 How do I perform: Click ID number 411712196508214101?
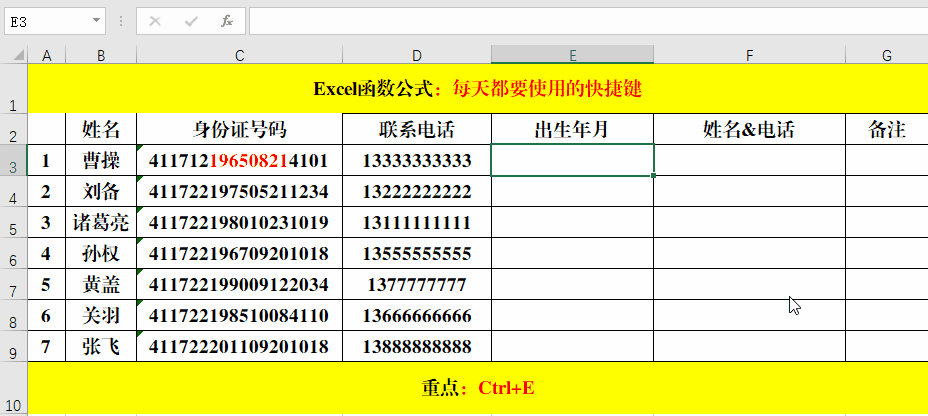pos(239,160)
